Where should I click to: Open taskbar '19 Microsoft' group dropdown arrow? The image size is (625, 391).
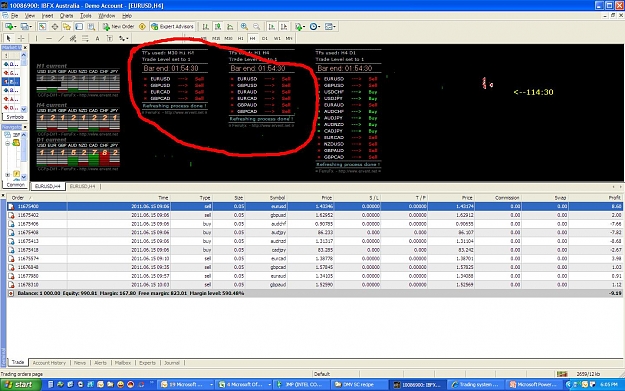(x=212, y=385)
